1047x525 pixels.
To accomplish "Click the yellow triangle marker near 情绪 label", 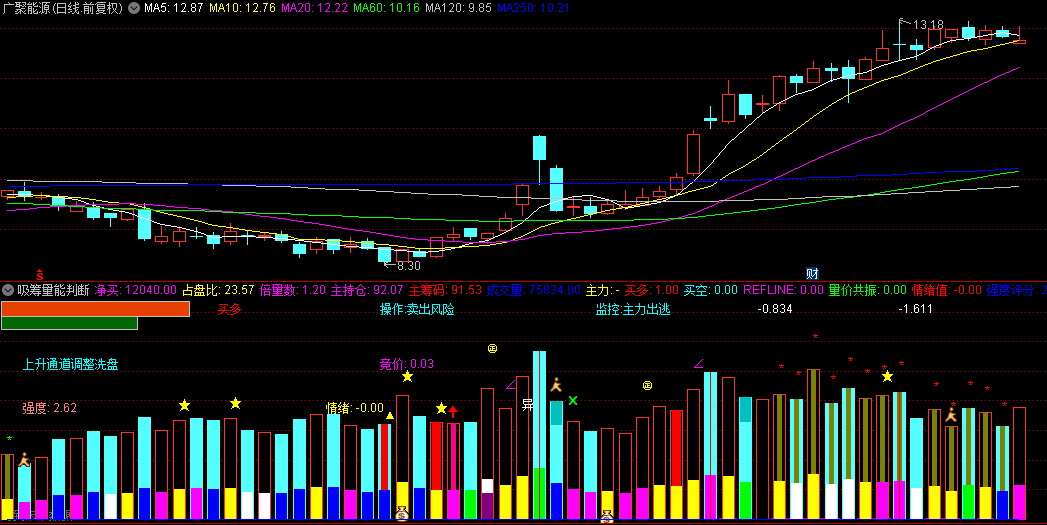I will click(x=390, y=416).
